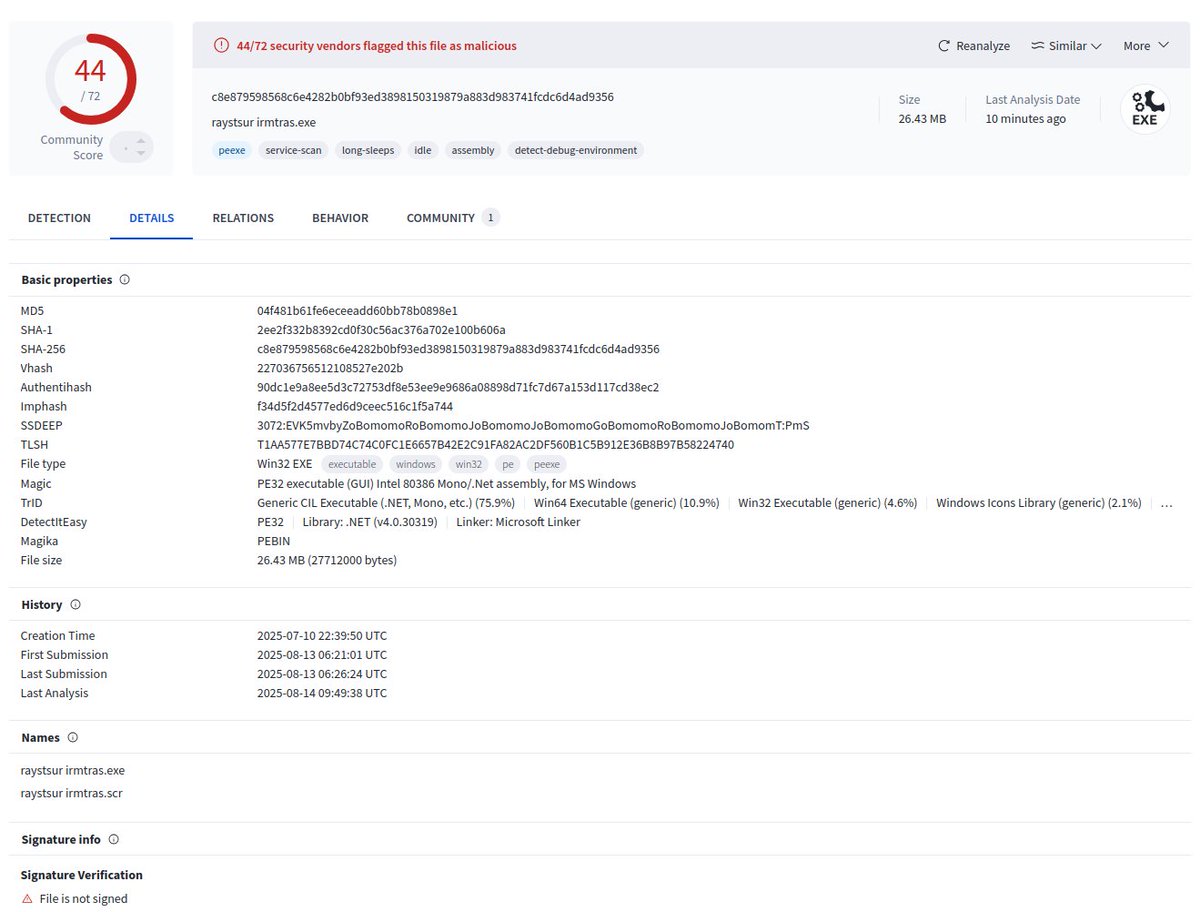
Task: Expand the TrID ellipsis for more entries
Action: pyautogui.click(x=1166, y=504)
